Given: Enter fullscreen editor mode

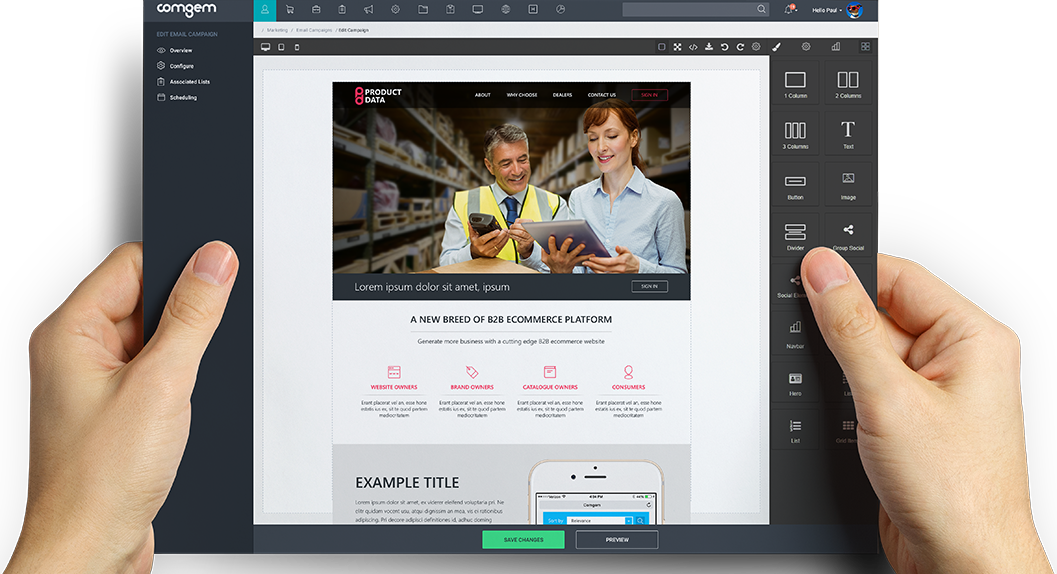Looking at the screenshot, I should pyautogui.click(x=677, y=47).
